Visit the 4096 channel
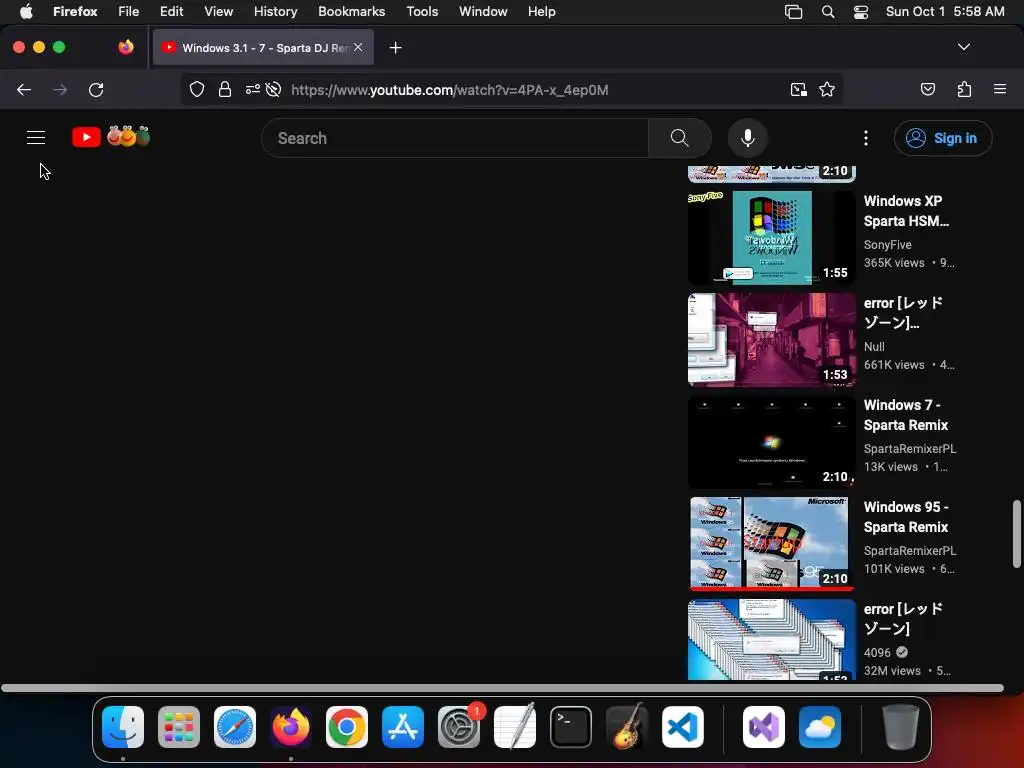 pos(876,652)
